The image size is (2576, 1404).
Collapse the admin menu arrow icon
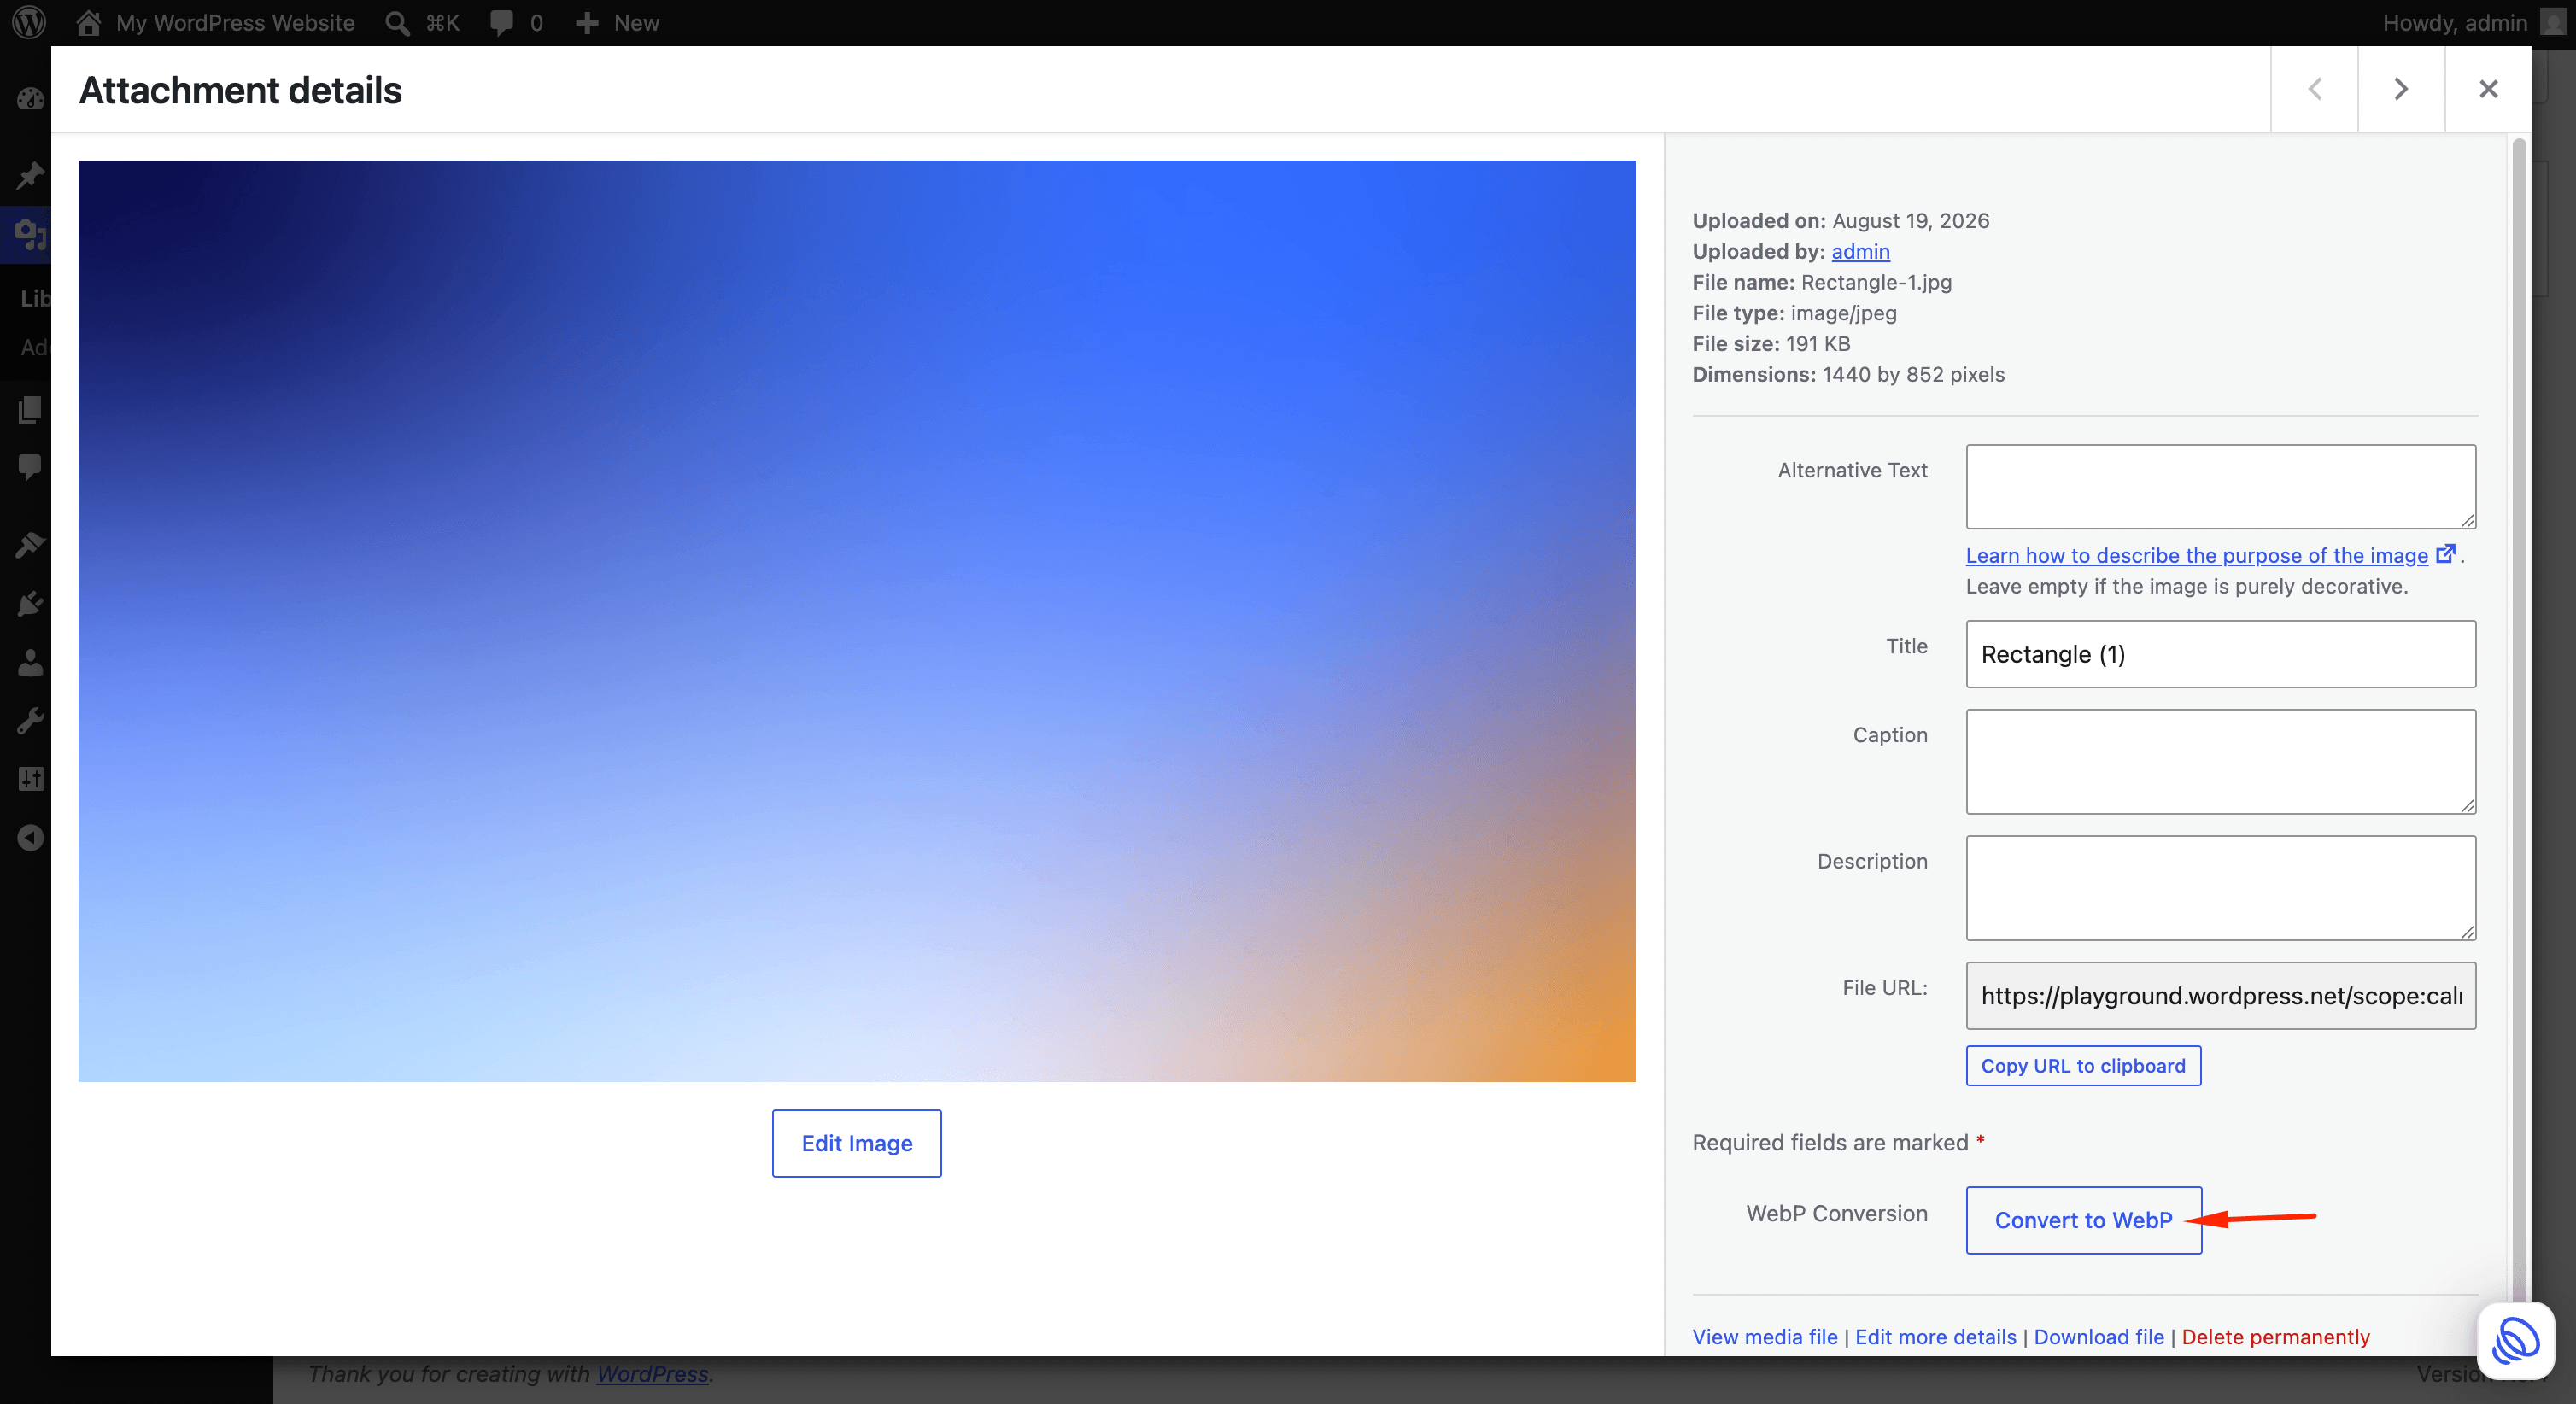30,837
